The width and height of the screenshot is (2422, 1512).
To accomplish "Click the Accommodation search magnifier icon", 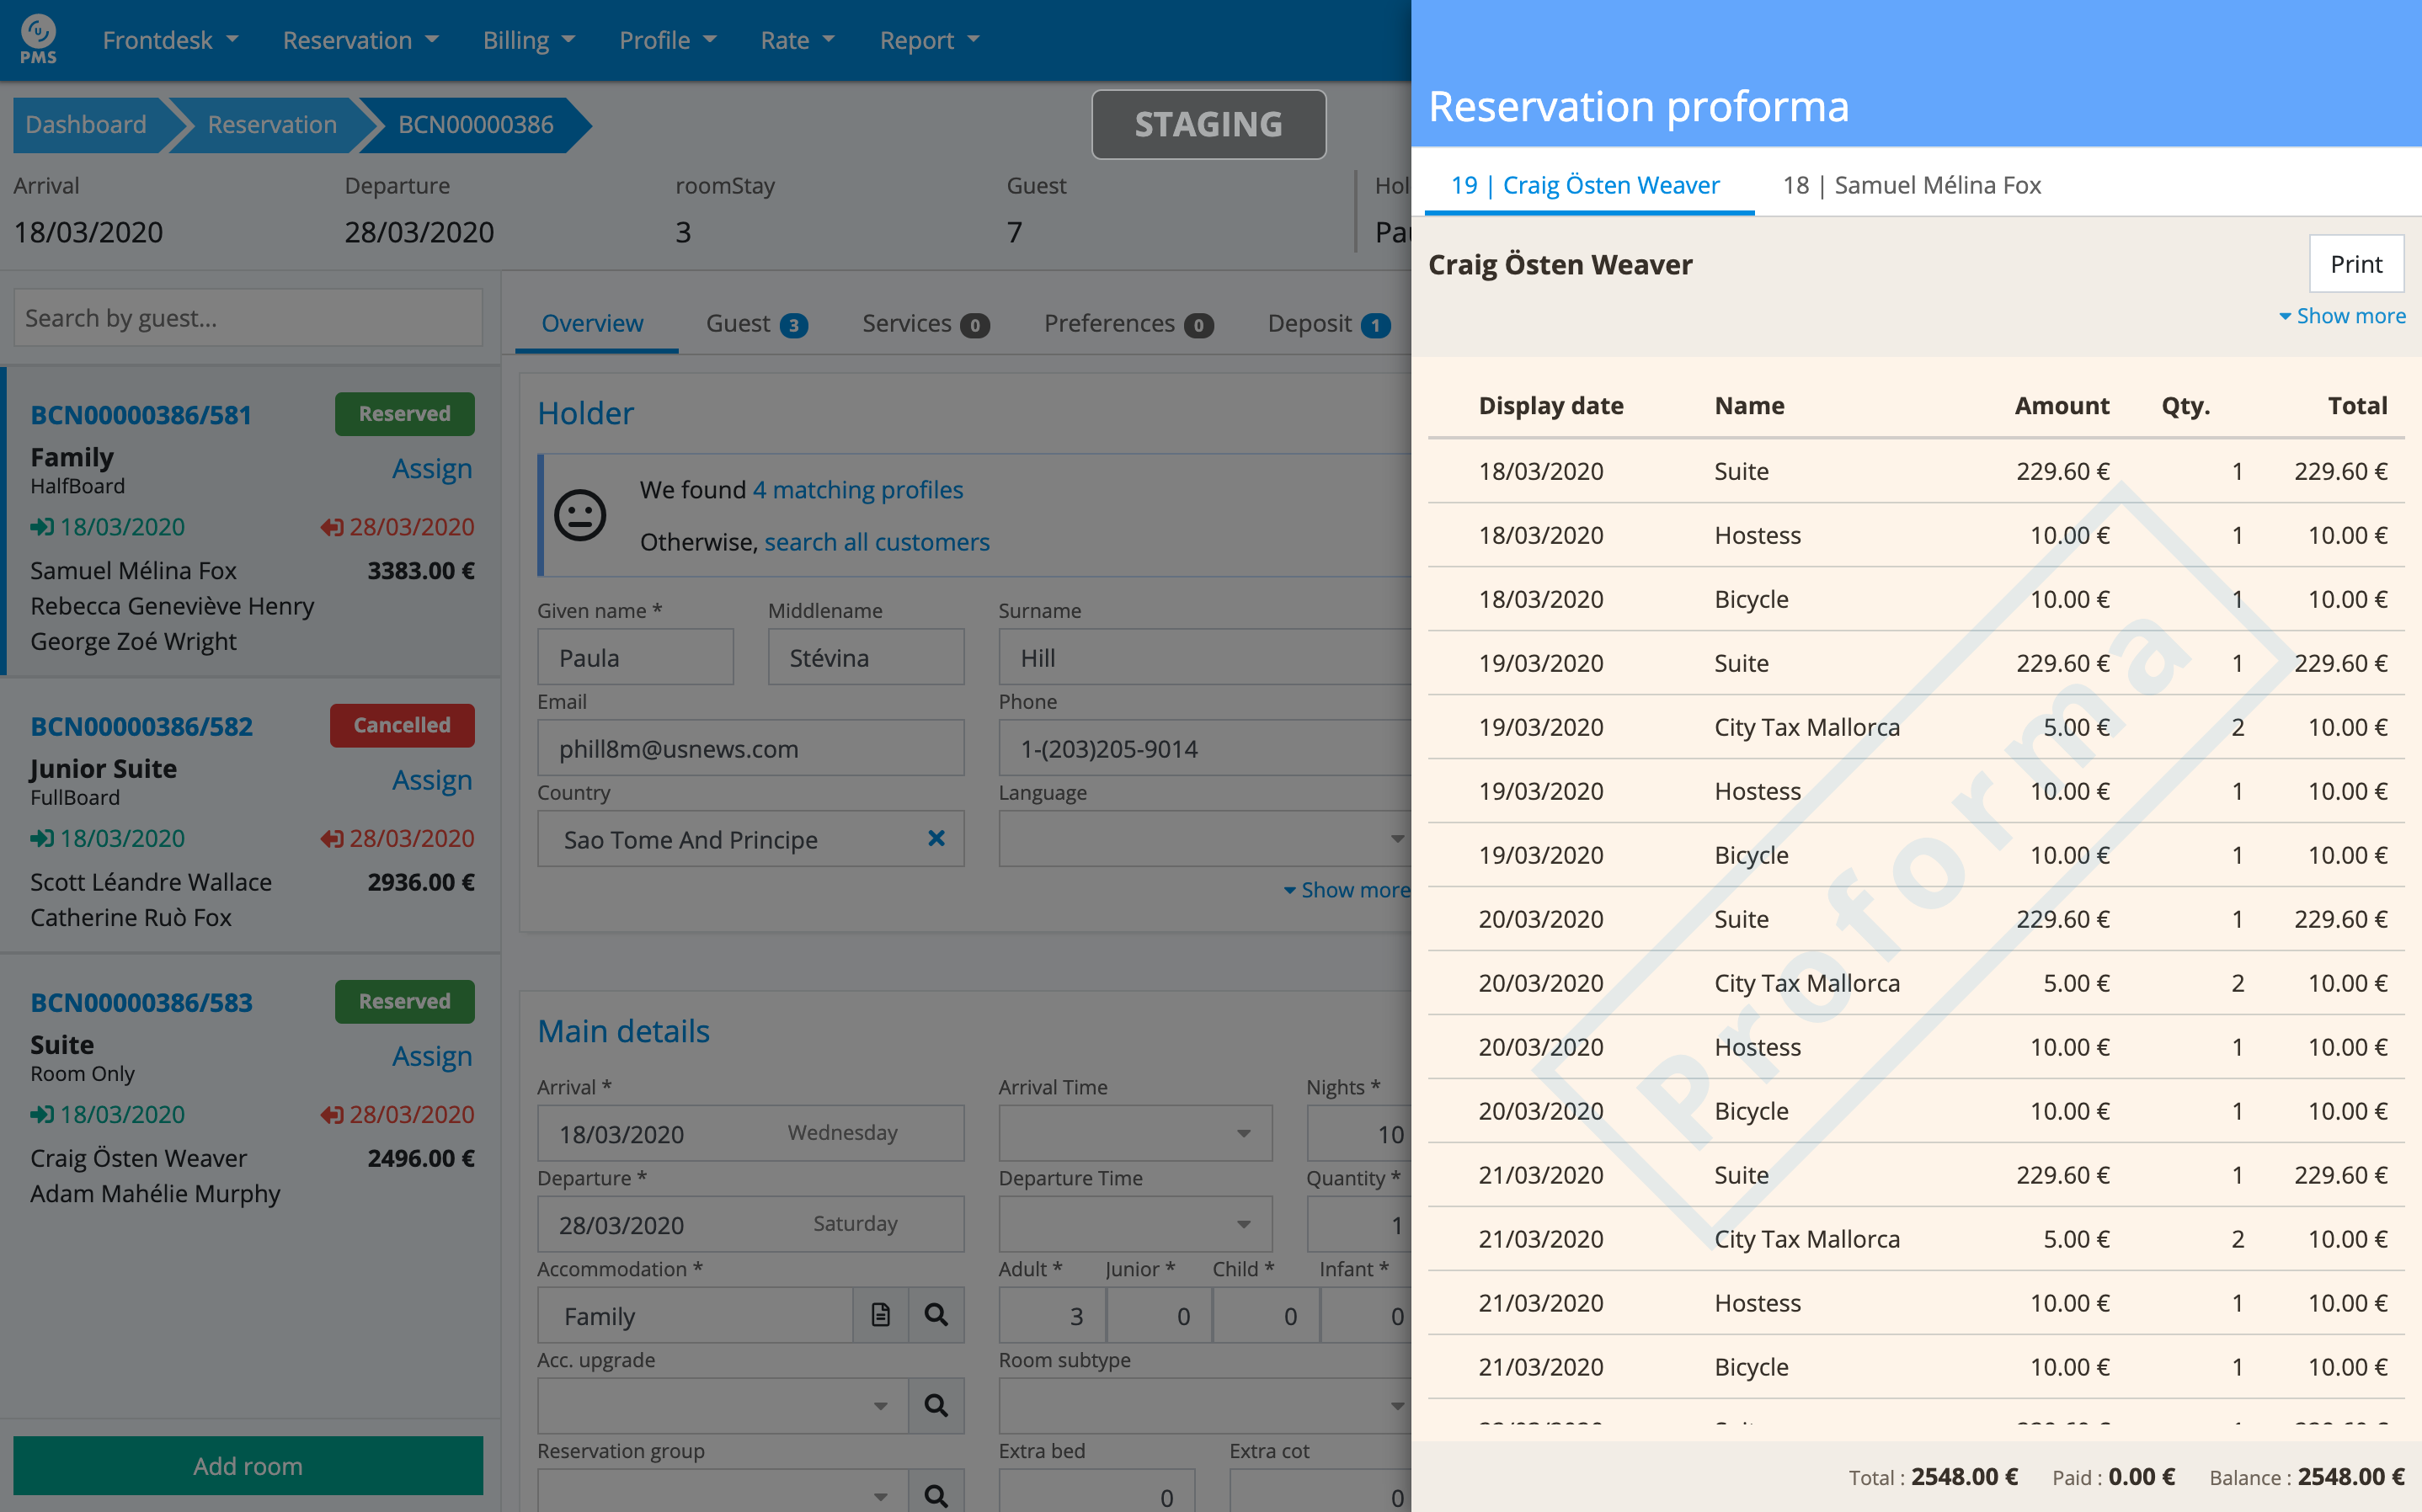I will pyautogui.click(x=935, y=1315).
